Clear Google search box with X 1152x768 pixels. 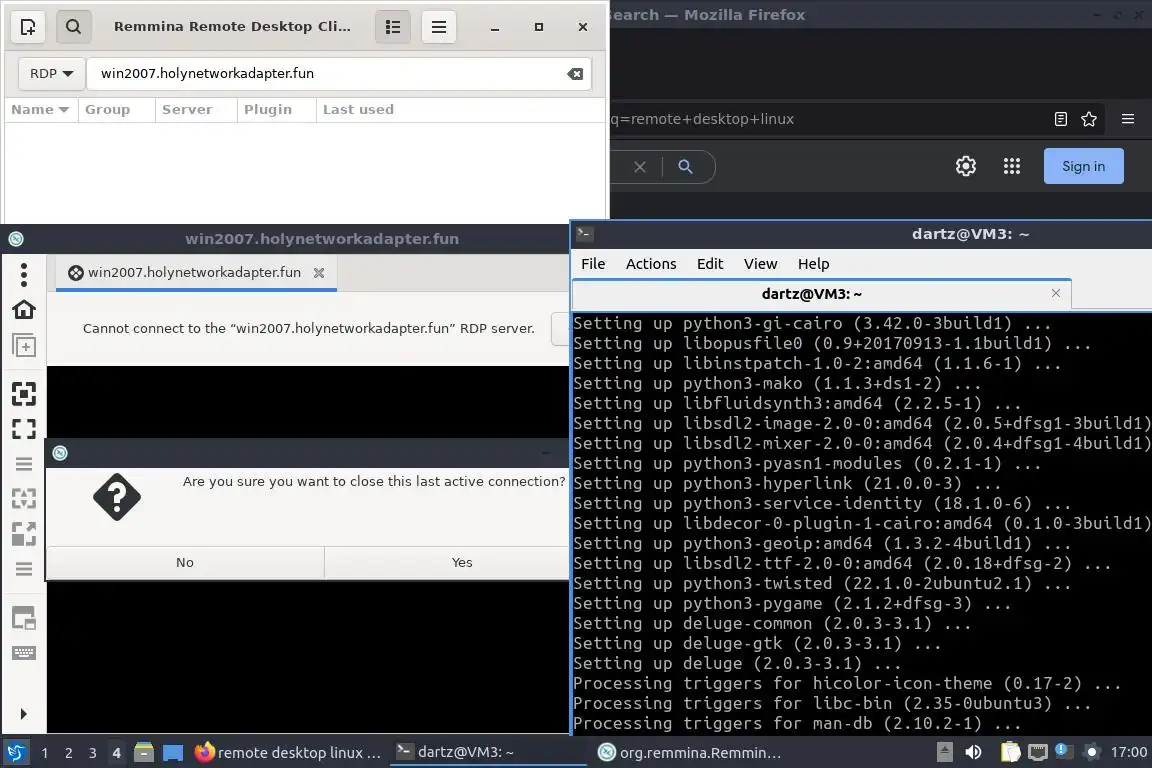(640, 167)
